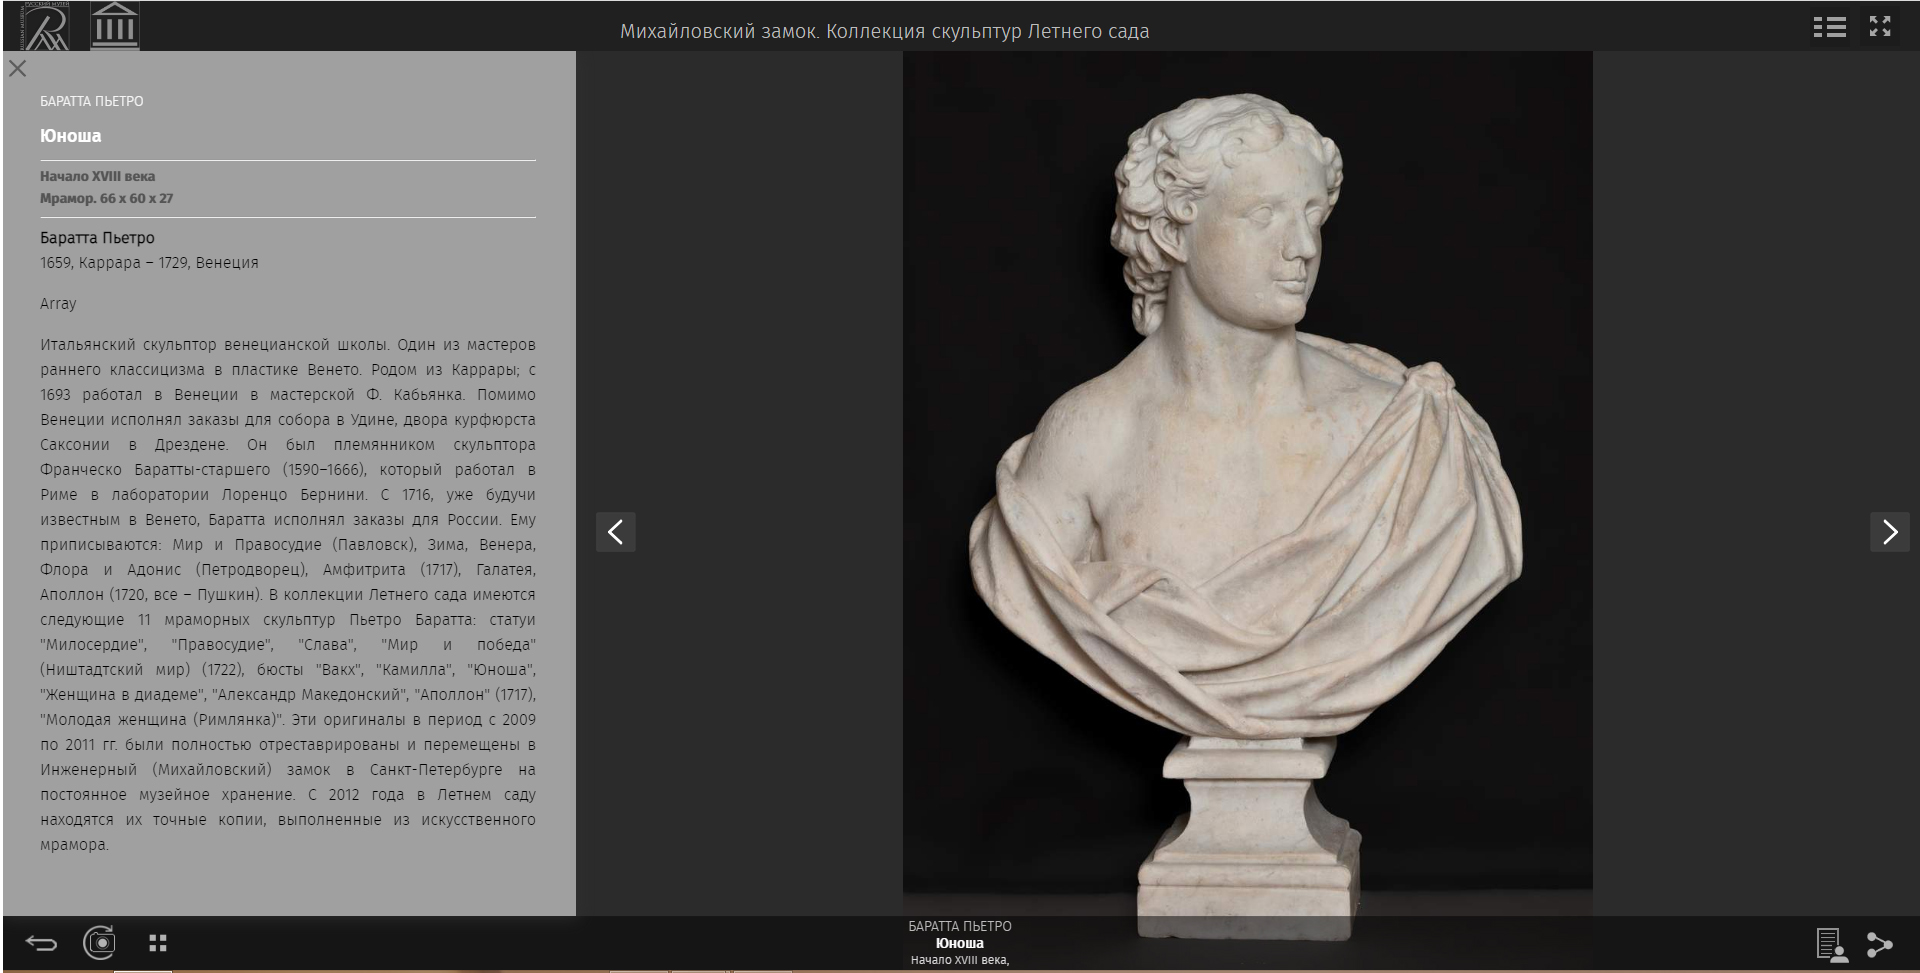Click the back arrow in bottom bar
Viewport: 1920px width, 973px height.
41,943
